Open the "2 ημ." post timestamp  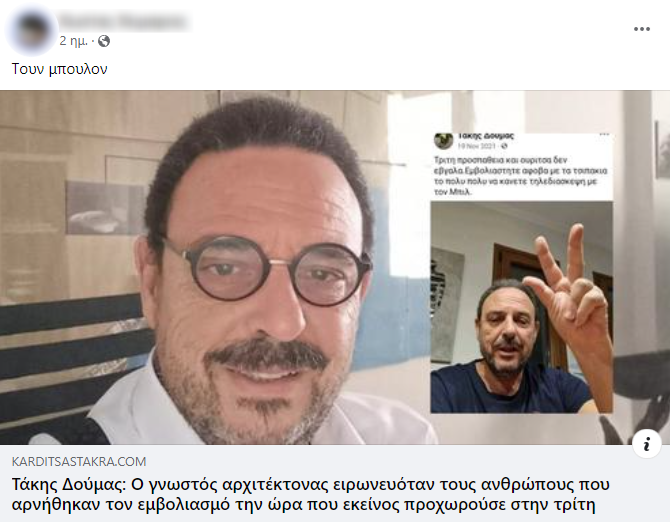click(73, 41)
